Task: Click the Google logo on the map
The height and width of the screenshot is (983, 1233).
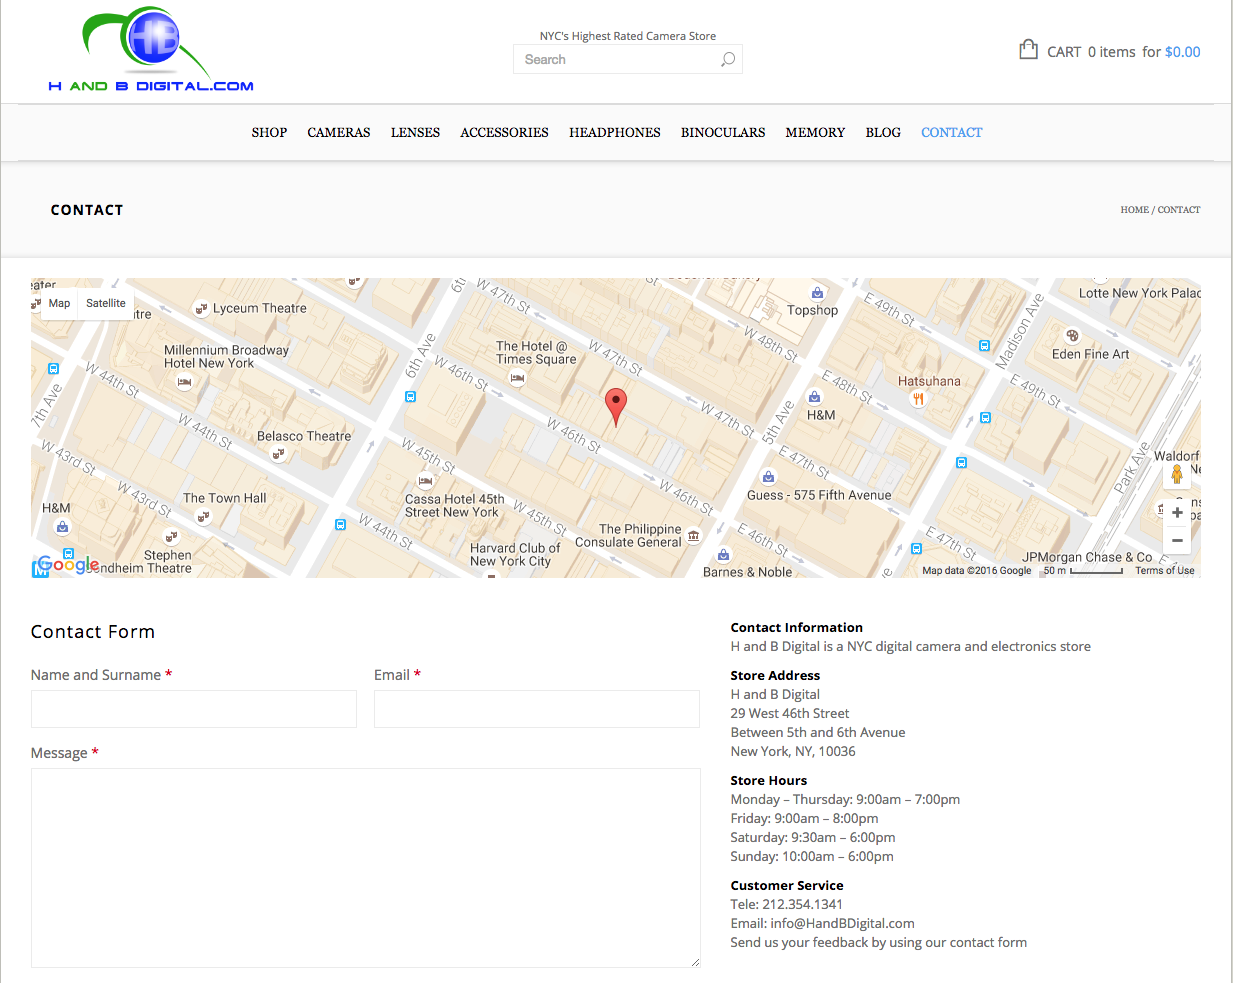Action: click(x=68, y=565)
